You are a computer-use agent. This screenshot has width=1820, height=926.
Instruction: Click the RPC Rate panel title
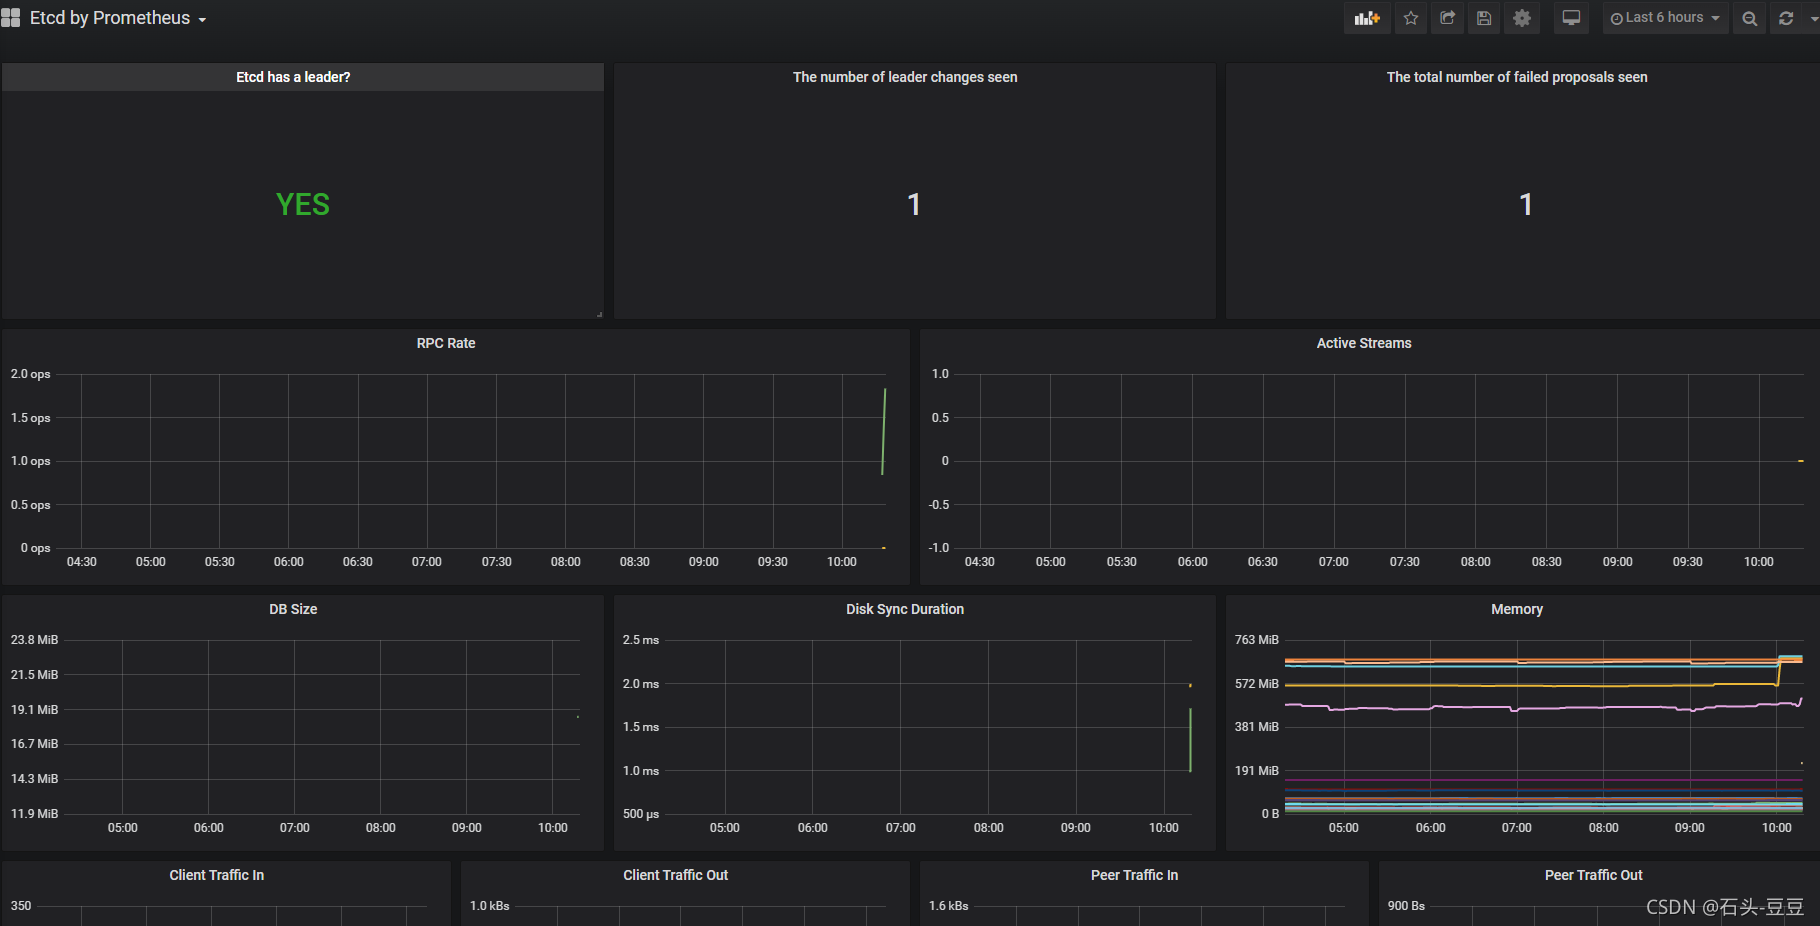[446, 343]
